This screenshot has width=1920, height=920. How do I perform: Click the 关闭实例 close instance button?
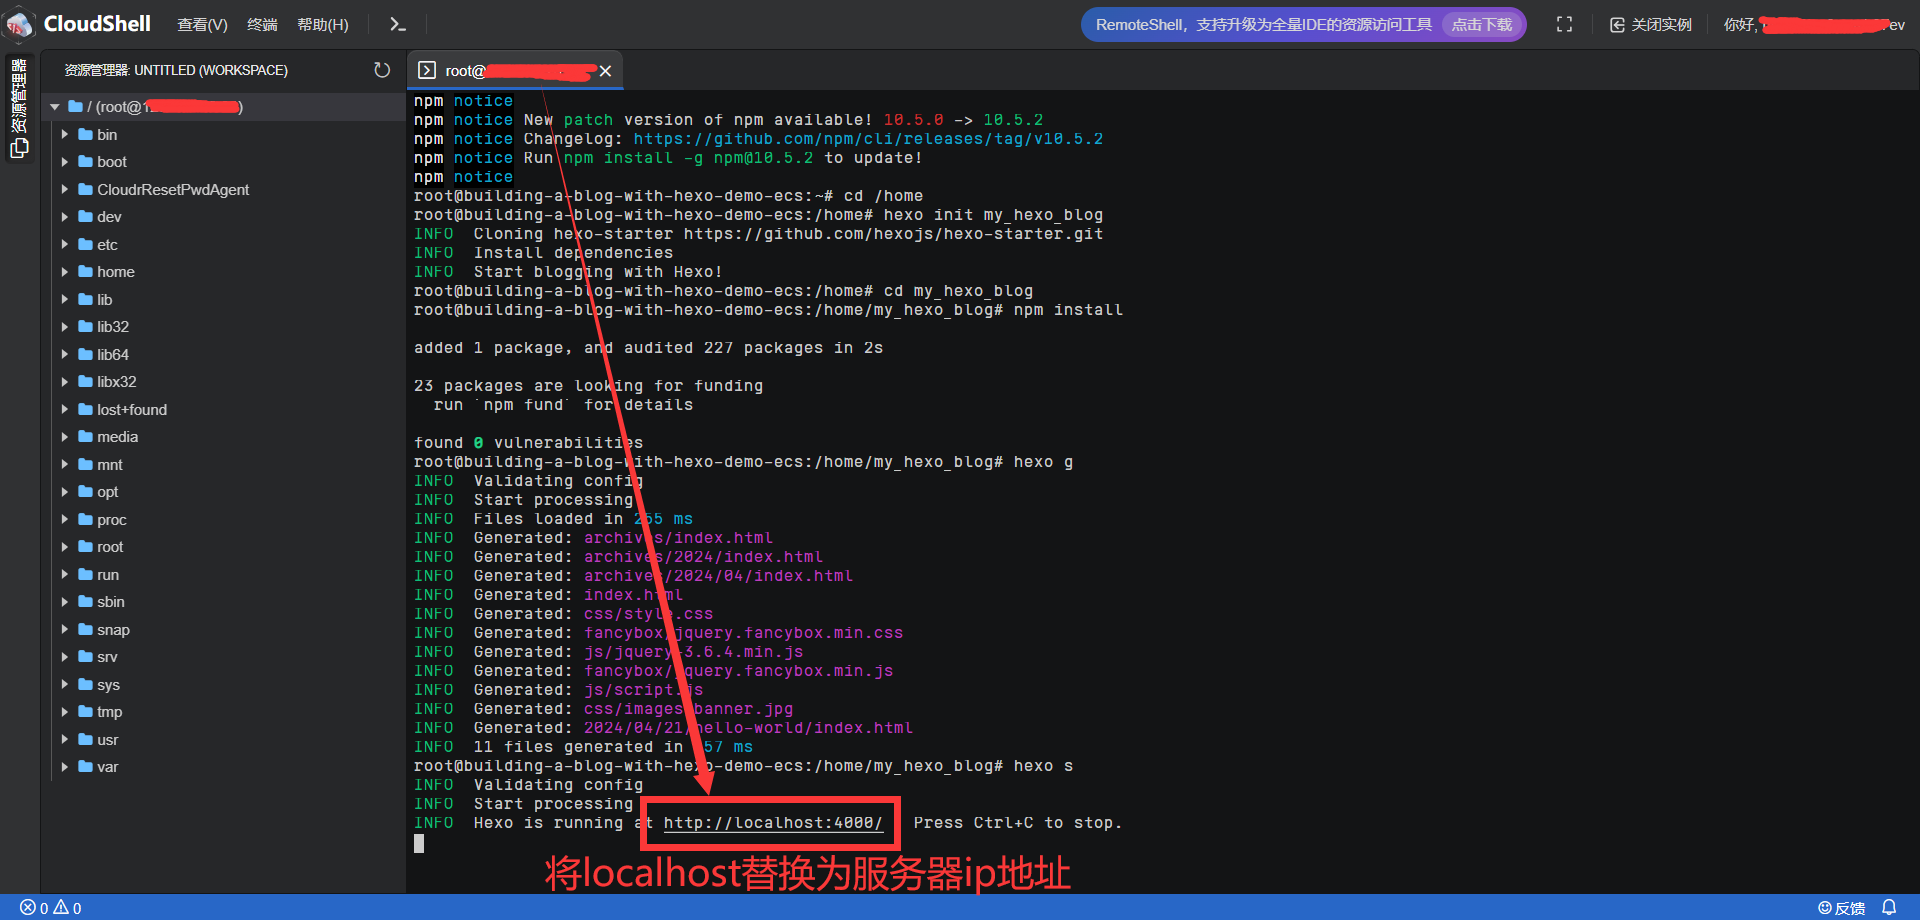pyautogui.click(x=1650, y=24)
